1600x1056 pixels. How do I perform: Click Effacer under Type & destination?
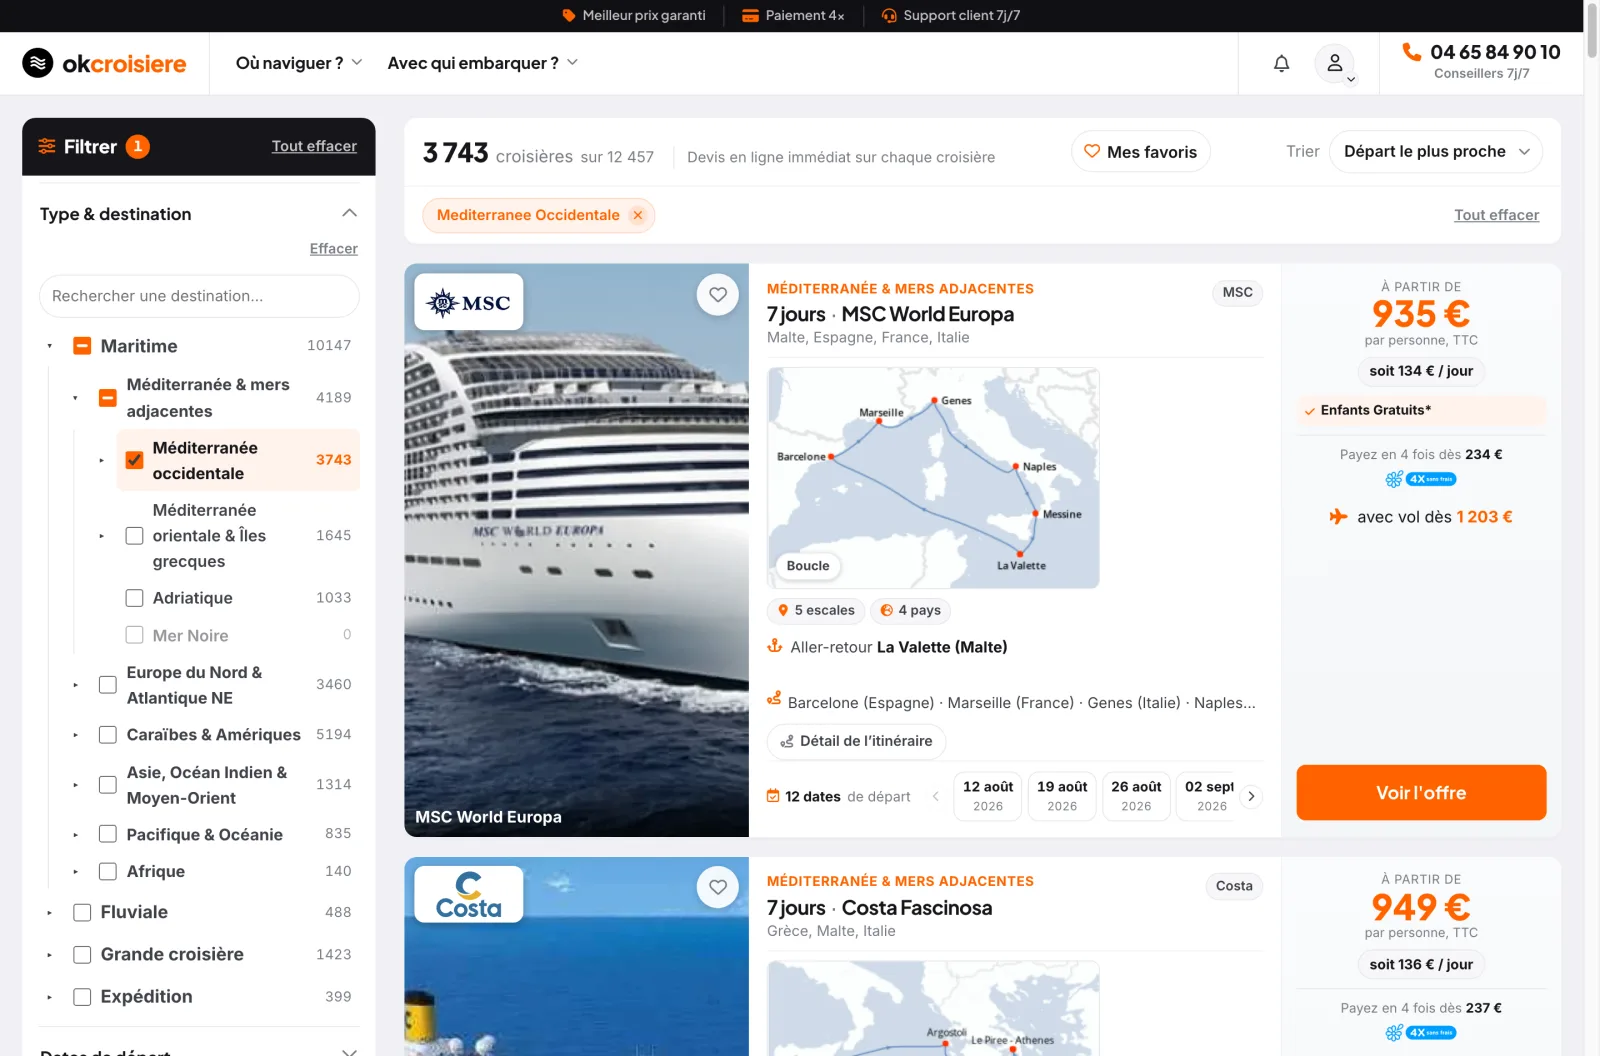pos(334,249)
